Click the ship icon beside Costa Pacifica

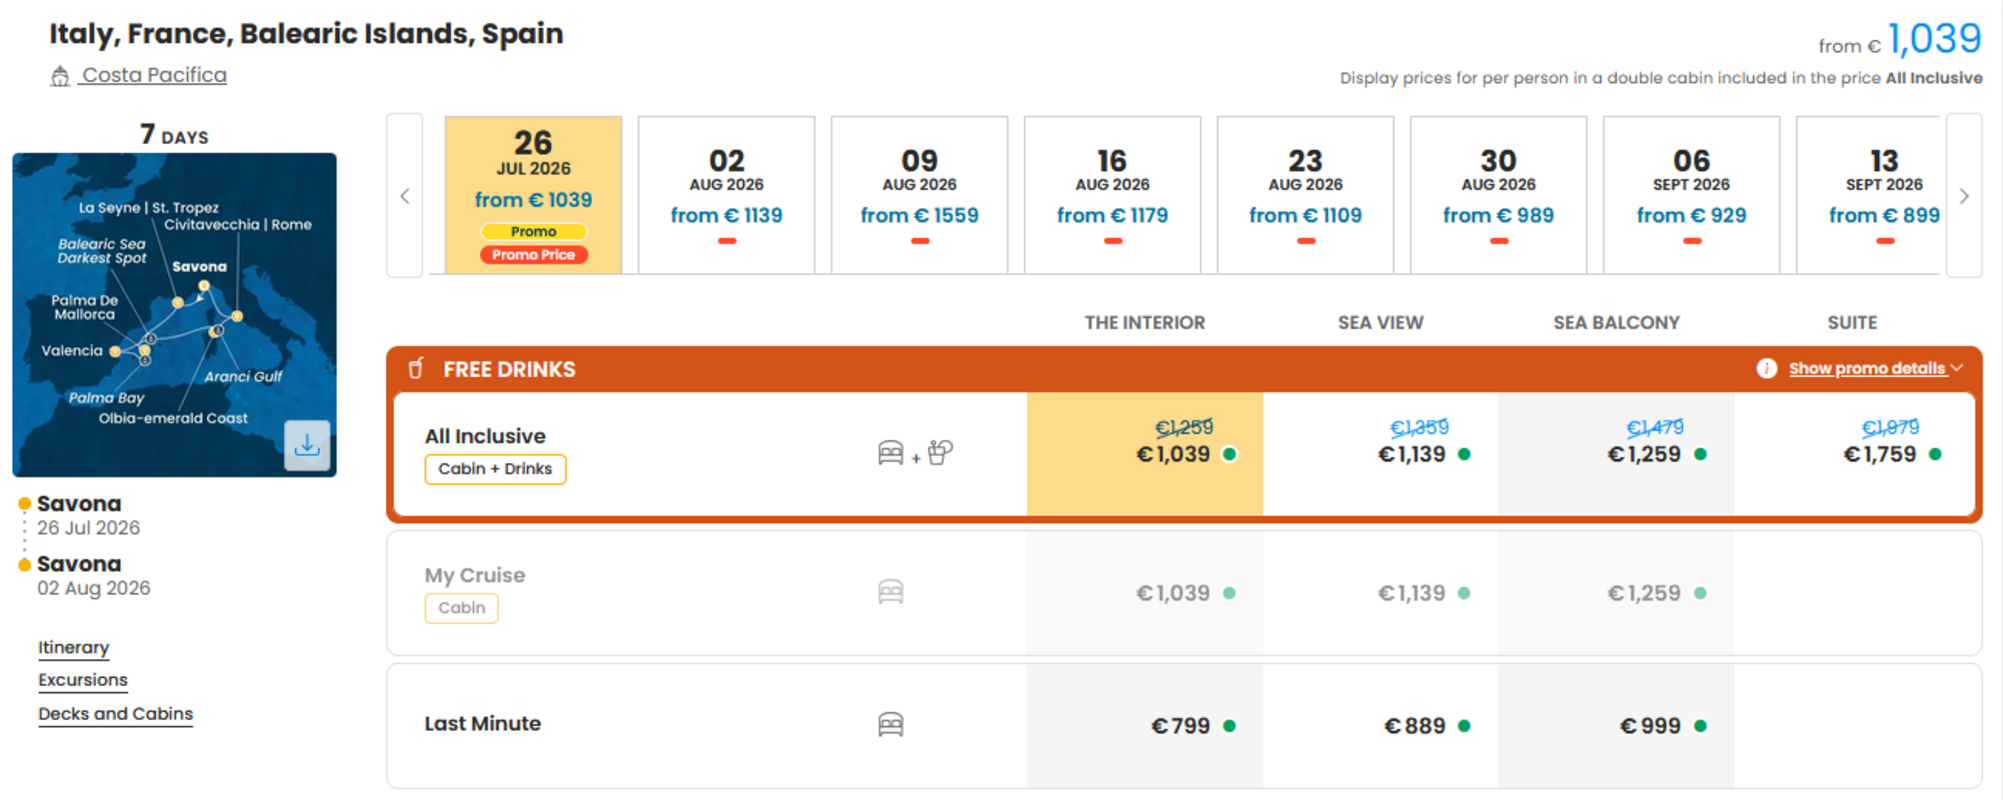click(60, 76)
